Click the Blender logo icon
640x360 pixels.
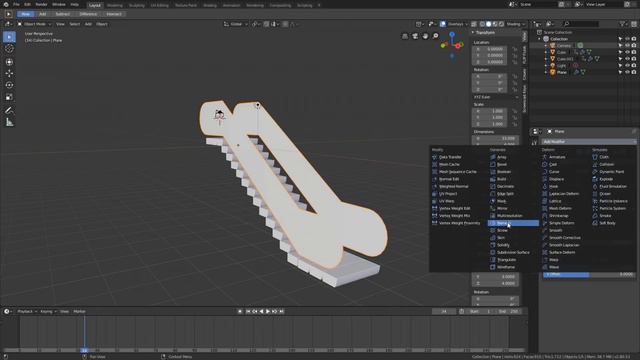(x=6, y=4)
